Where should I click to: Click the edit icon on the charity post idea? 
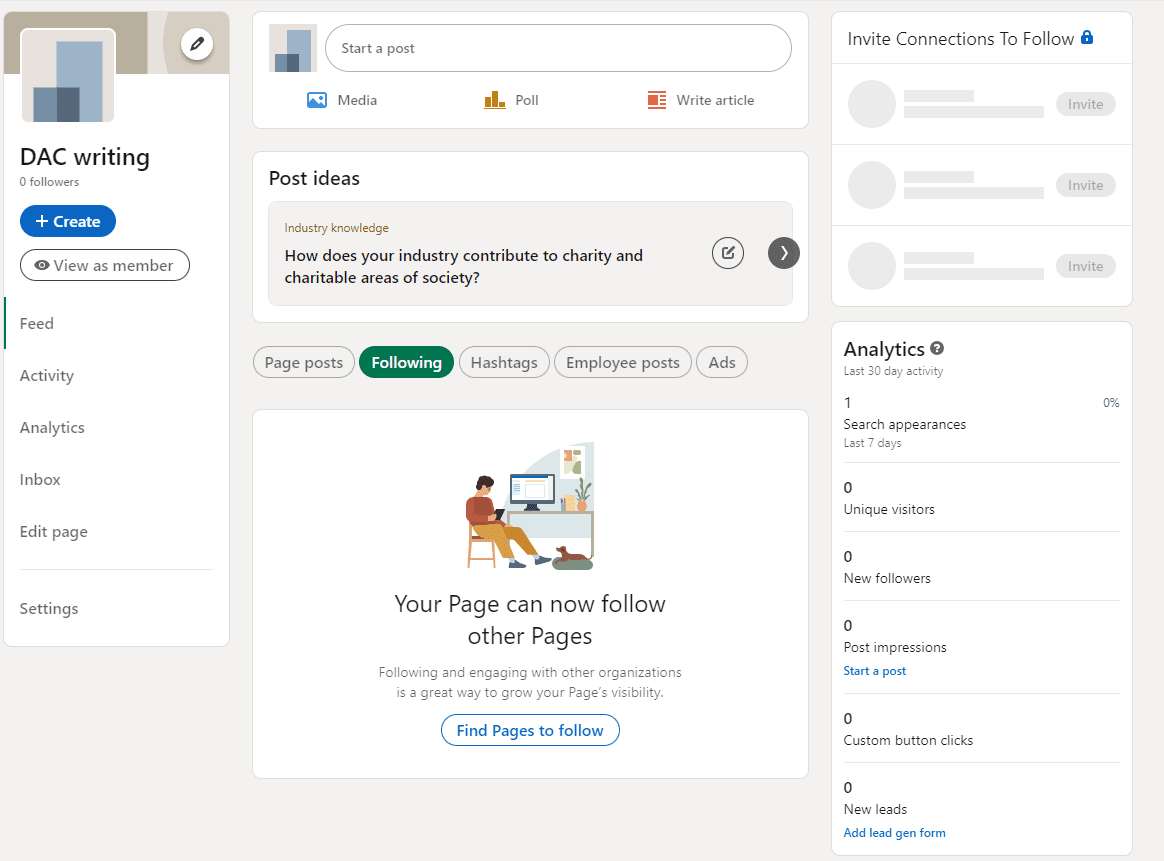pos(727,253)
